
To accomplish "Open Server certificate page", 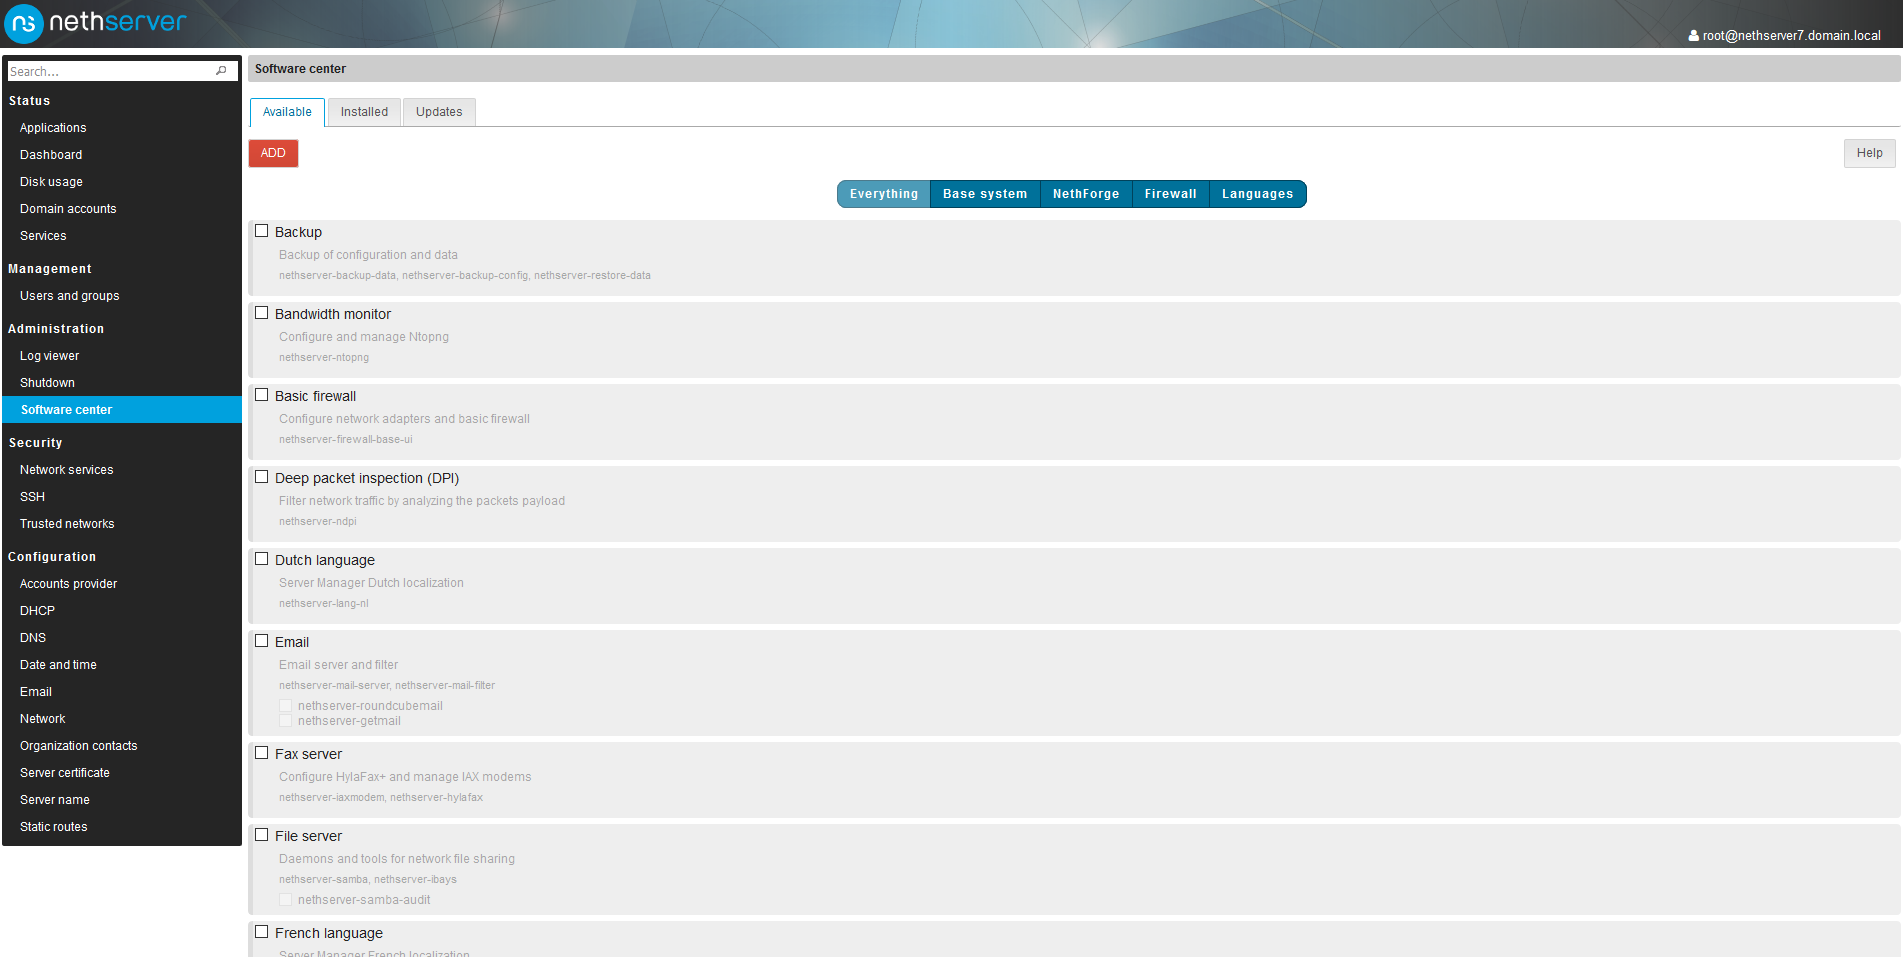I will (x=65, y=773).
